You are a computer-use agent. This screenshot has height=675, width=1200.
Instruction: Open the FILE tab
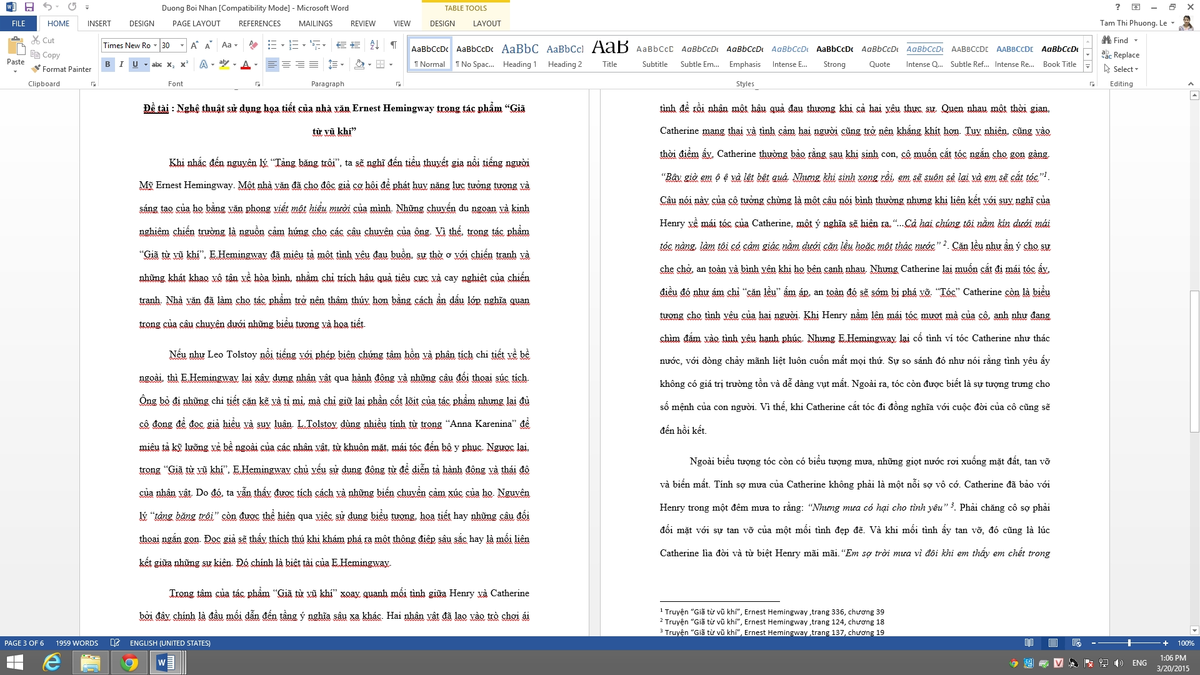point(18,23)
